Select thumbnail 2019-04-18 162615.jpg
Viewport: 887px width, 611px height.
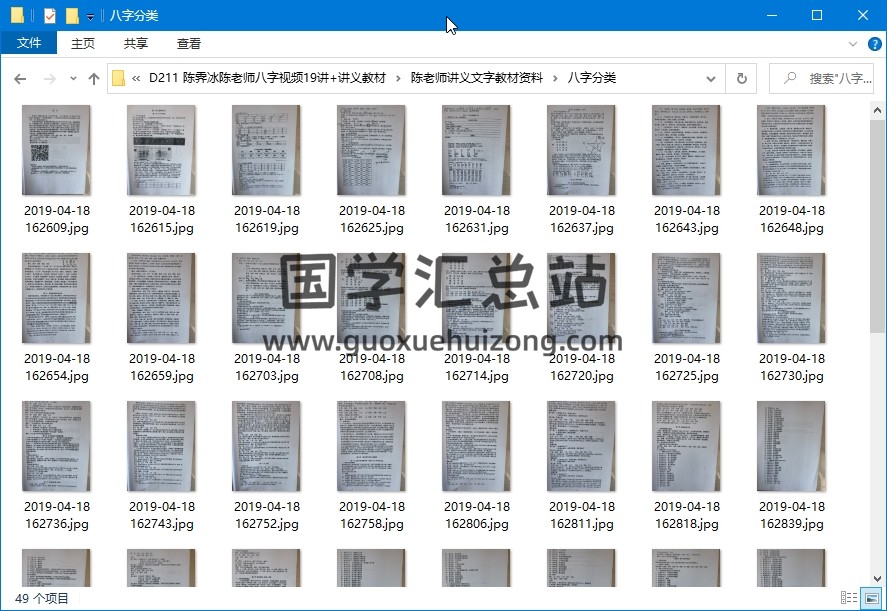coord(161,150)
